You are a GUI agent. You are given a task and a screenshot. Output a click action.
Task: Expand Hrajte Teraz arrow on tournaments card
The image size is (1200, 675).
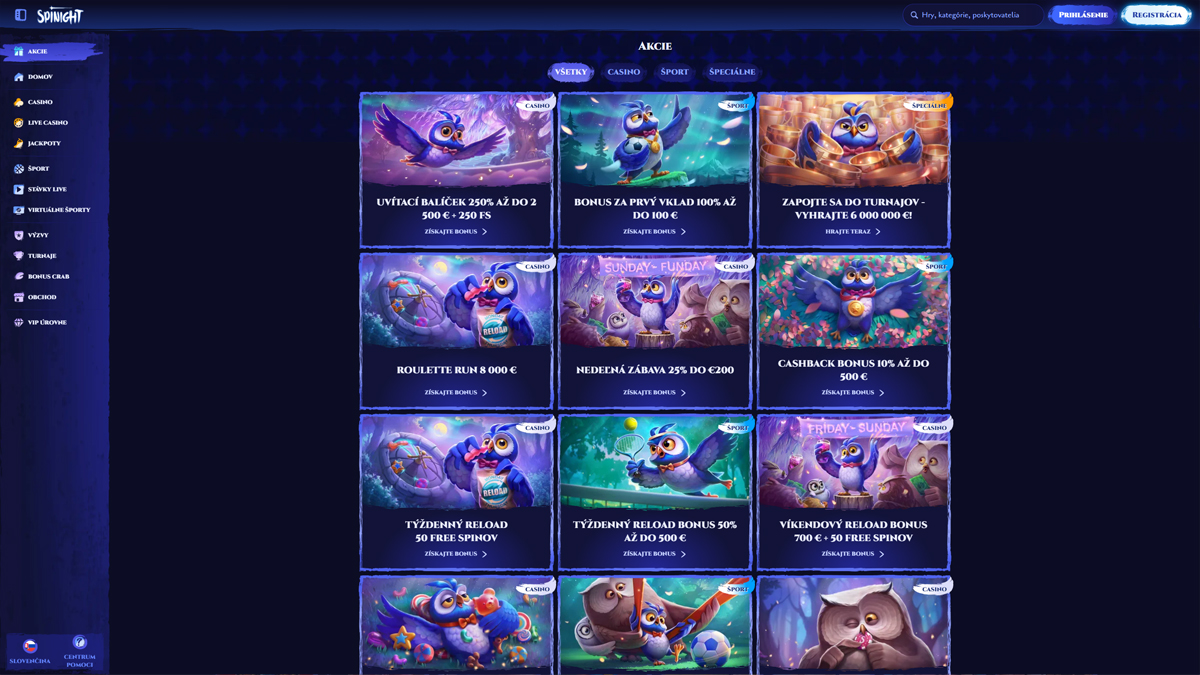coord(878,232)
